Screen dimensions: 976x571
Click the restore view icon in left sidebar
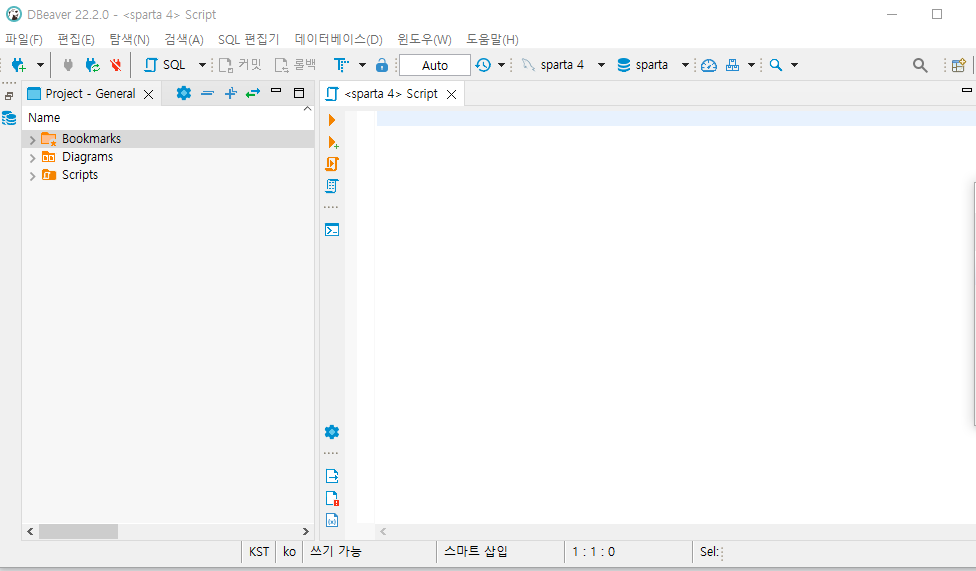click(x=9, y=96)
